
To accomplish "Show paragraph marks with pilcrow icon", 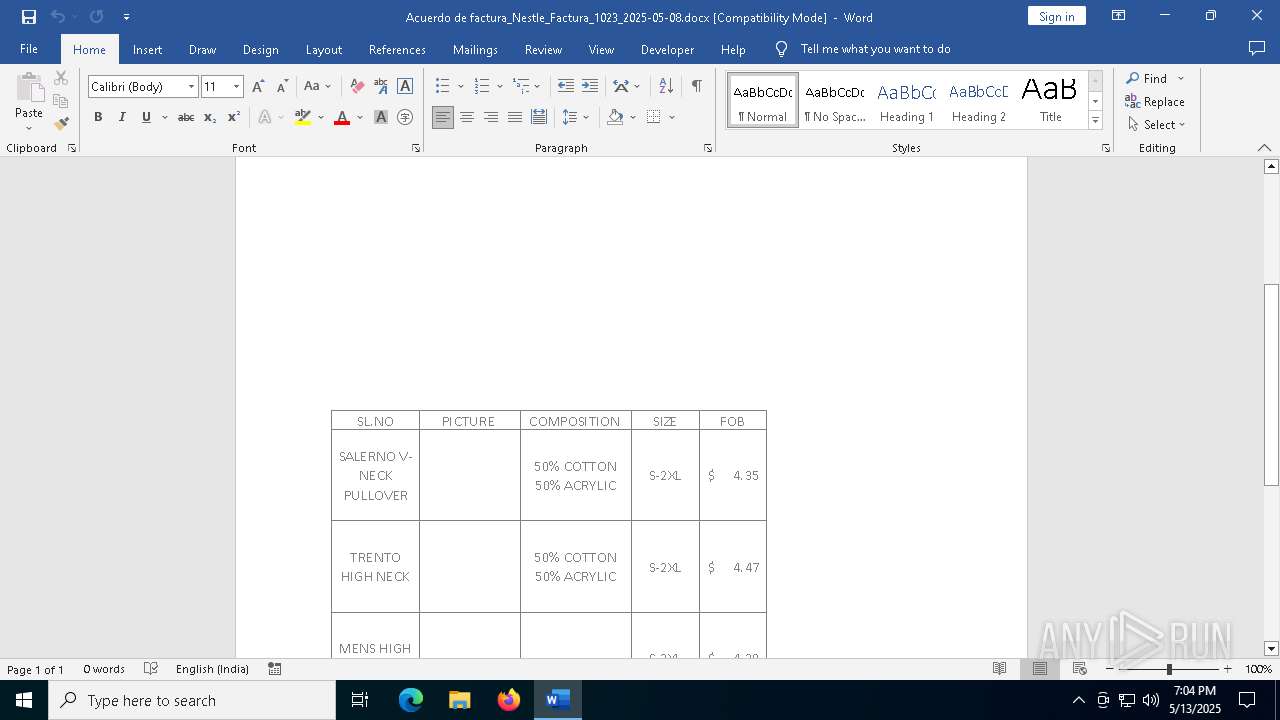I will [696, 87].
